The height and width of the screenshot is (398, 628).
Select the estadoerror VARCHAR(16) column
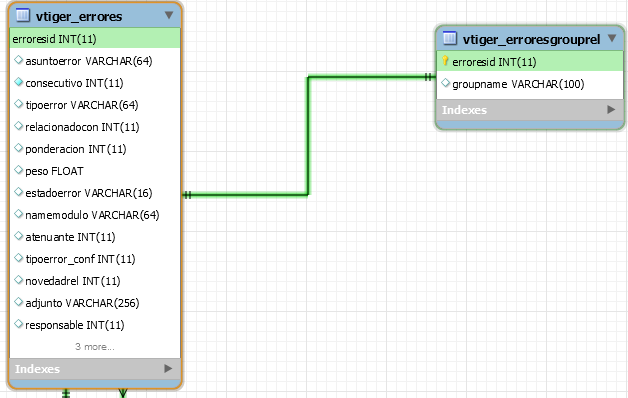[x=95, y=193]
